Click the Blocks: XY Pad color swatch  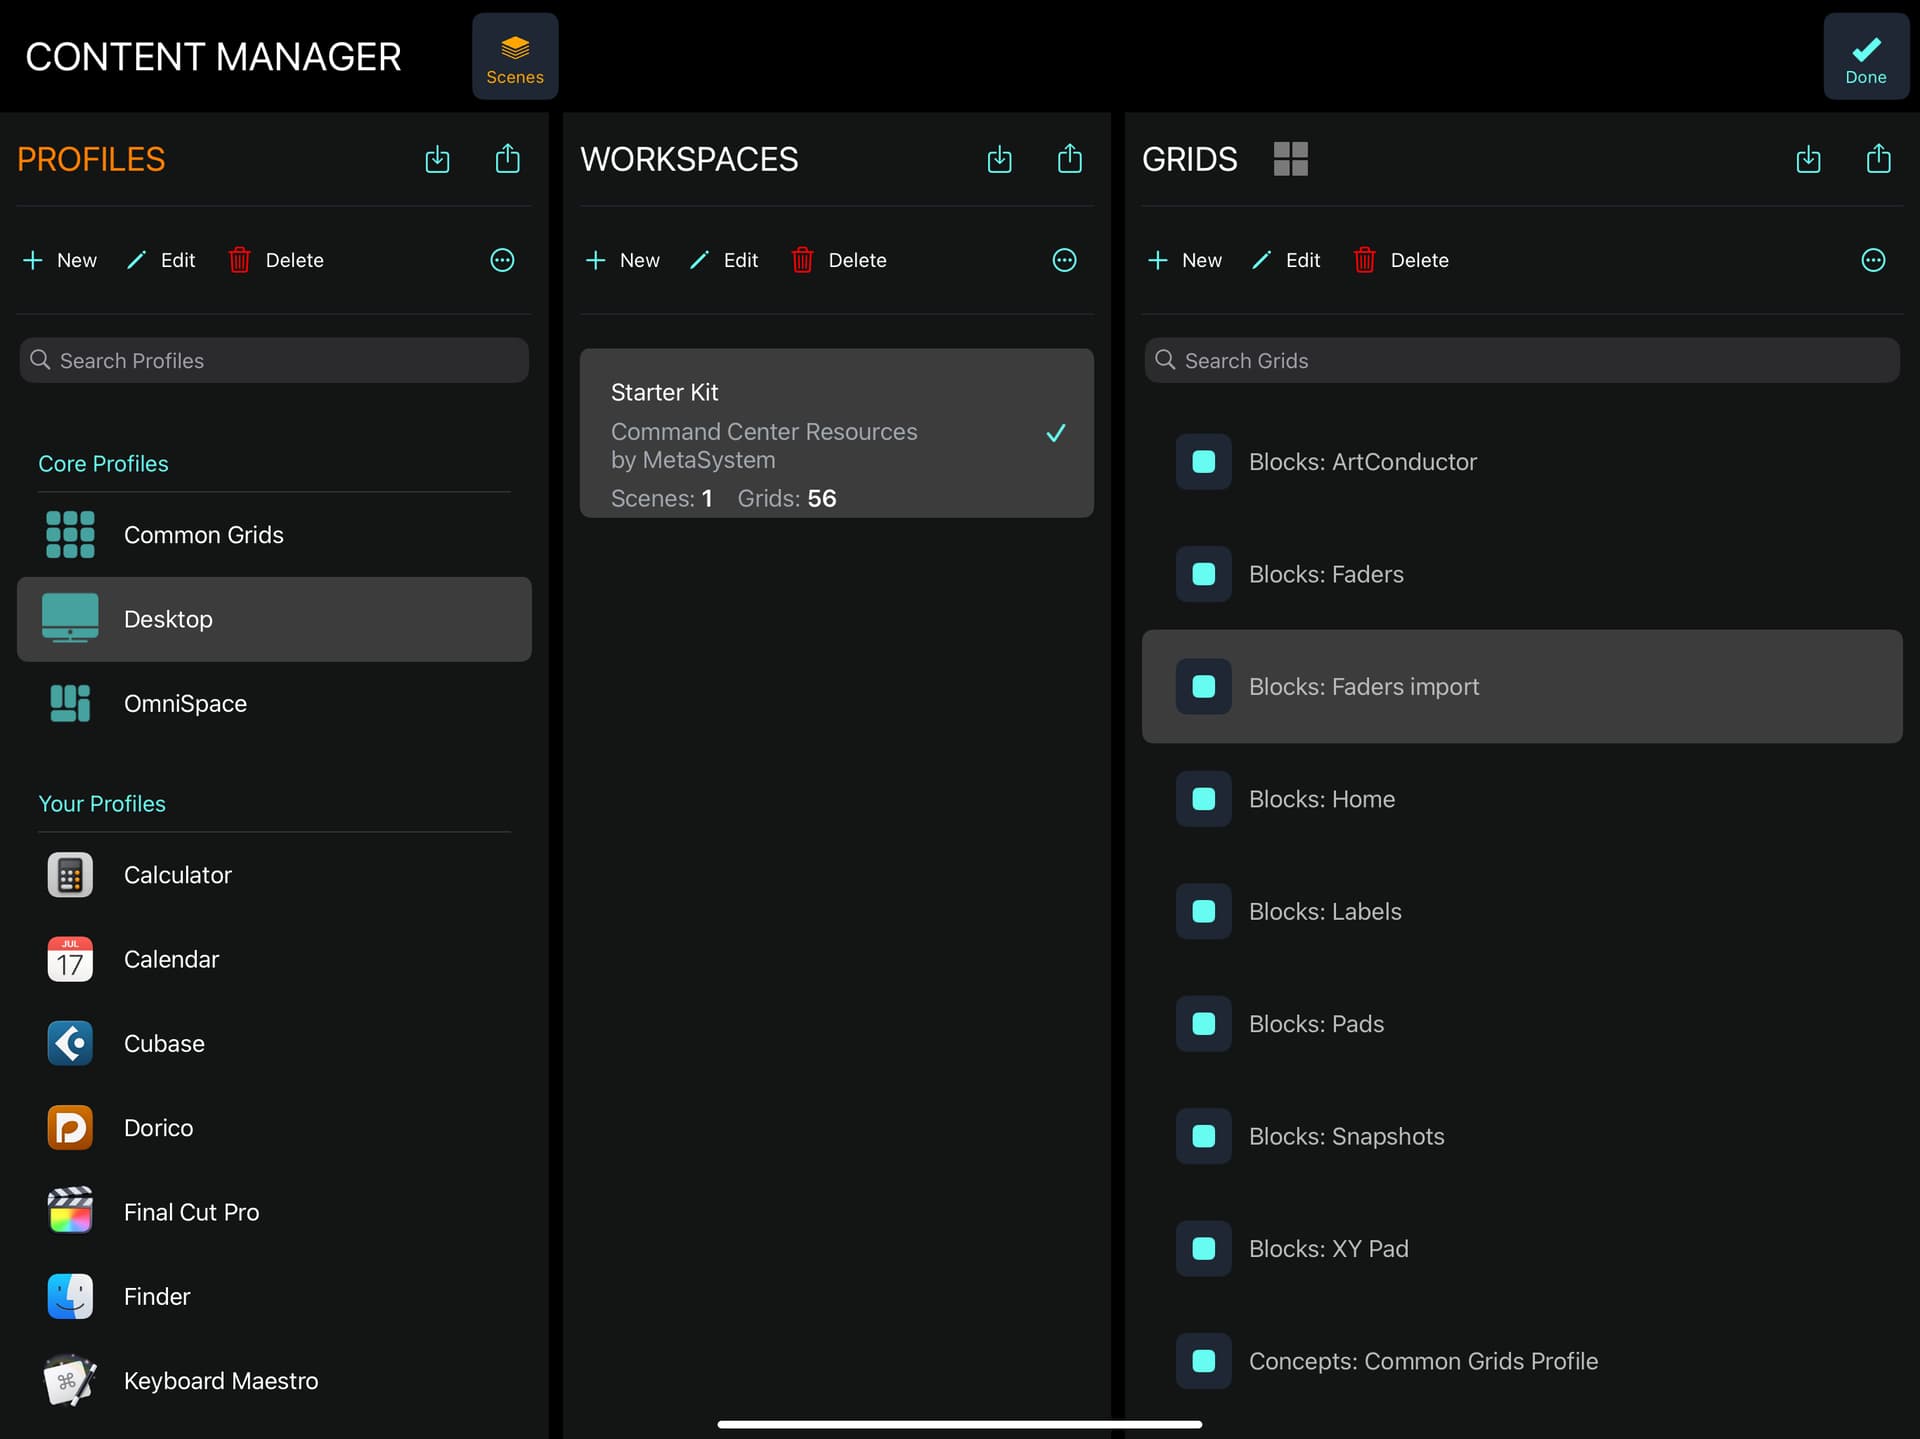click(1204, 1249)
